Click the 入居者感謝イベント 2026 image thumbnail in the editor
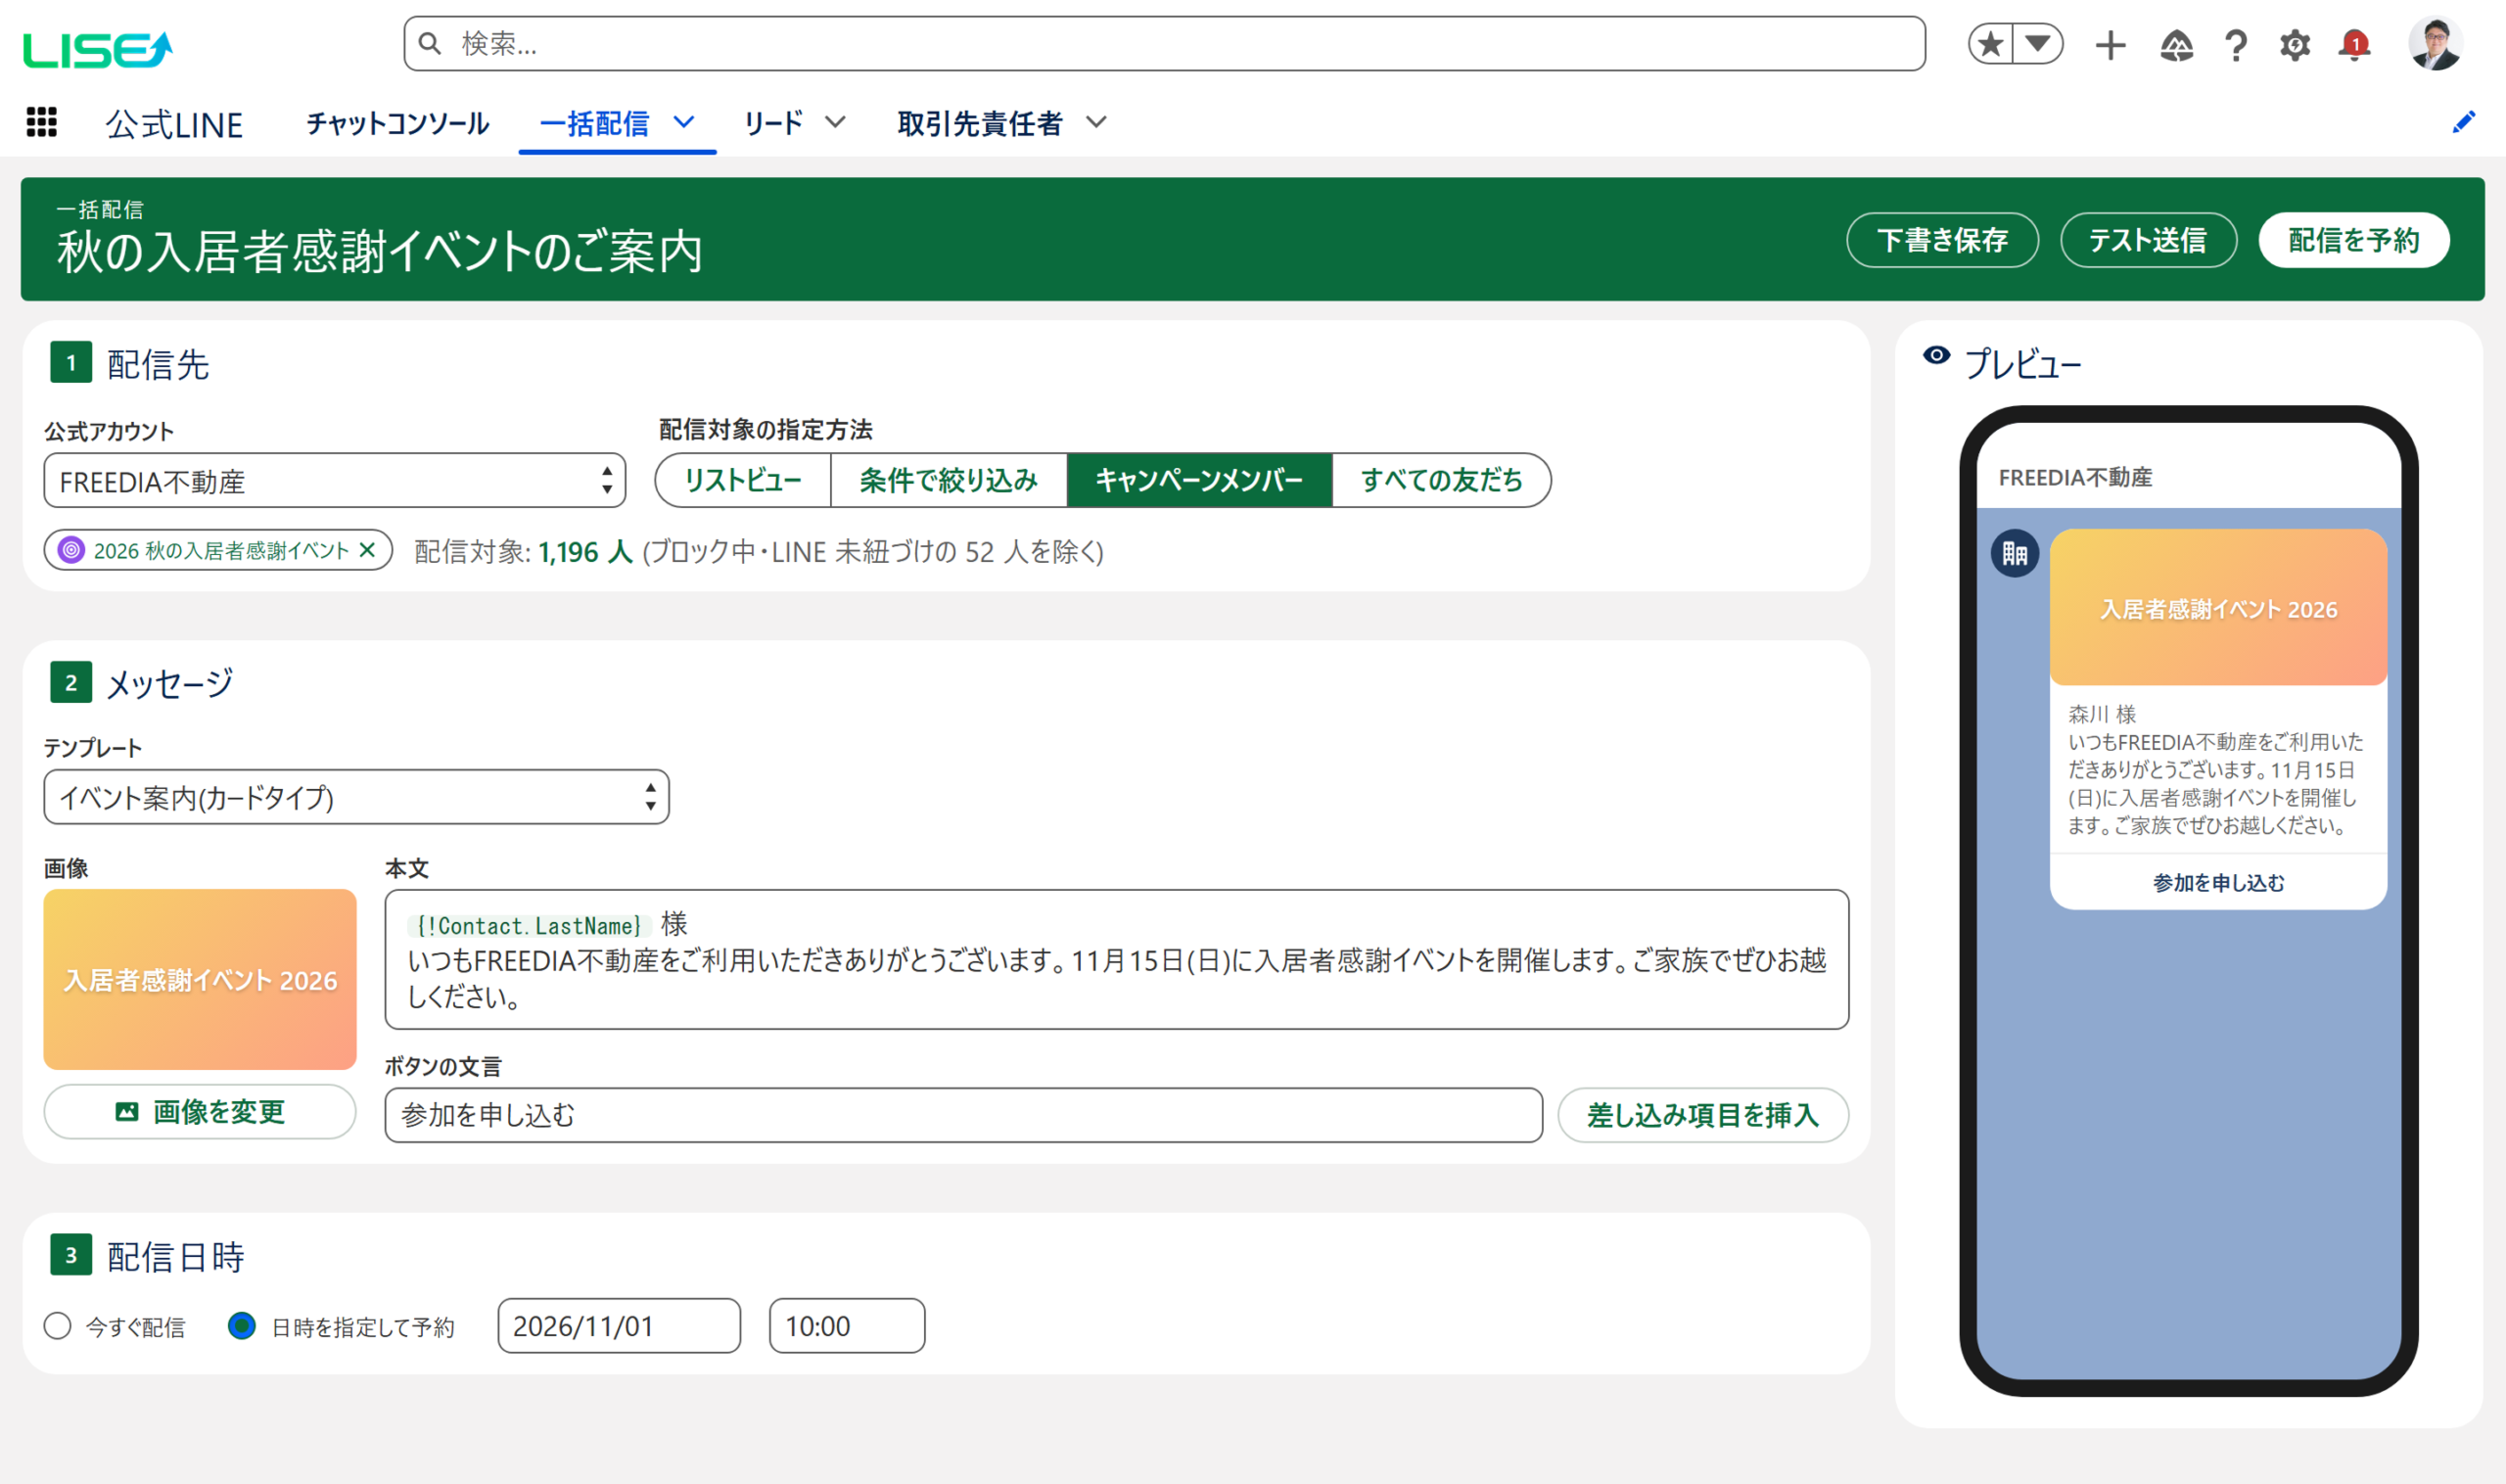The height and width of the screenshot is (1484, 2506). coord(200,979)
